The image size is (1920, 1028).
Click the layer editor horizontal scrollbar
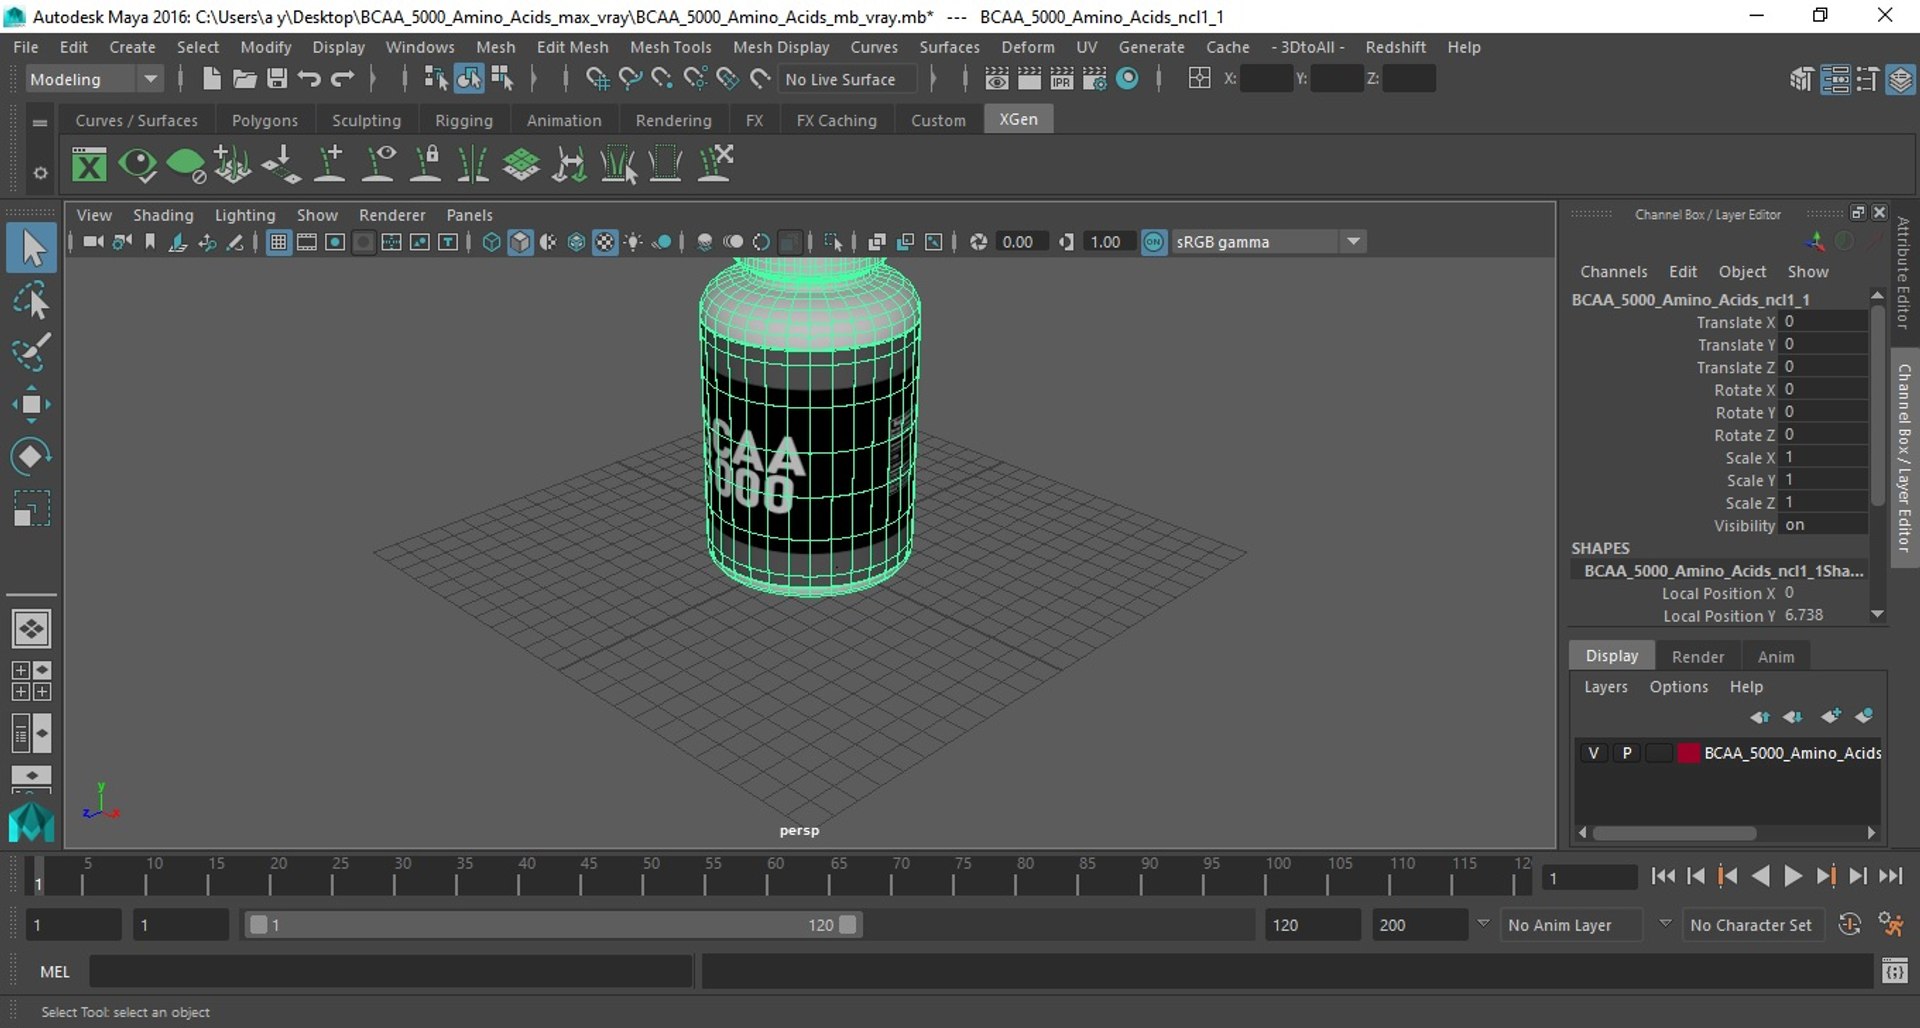[x=1675, y=833]
